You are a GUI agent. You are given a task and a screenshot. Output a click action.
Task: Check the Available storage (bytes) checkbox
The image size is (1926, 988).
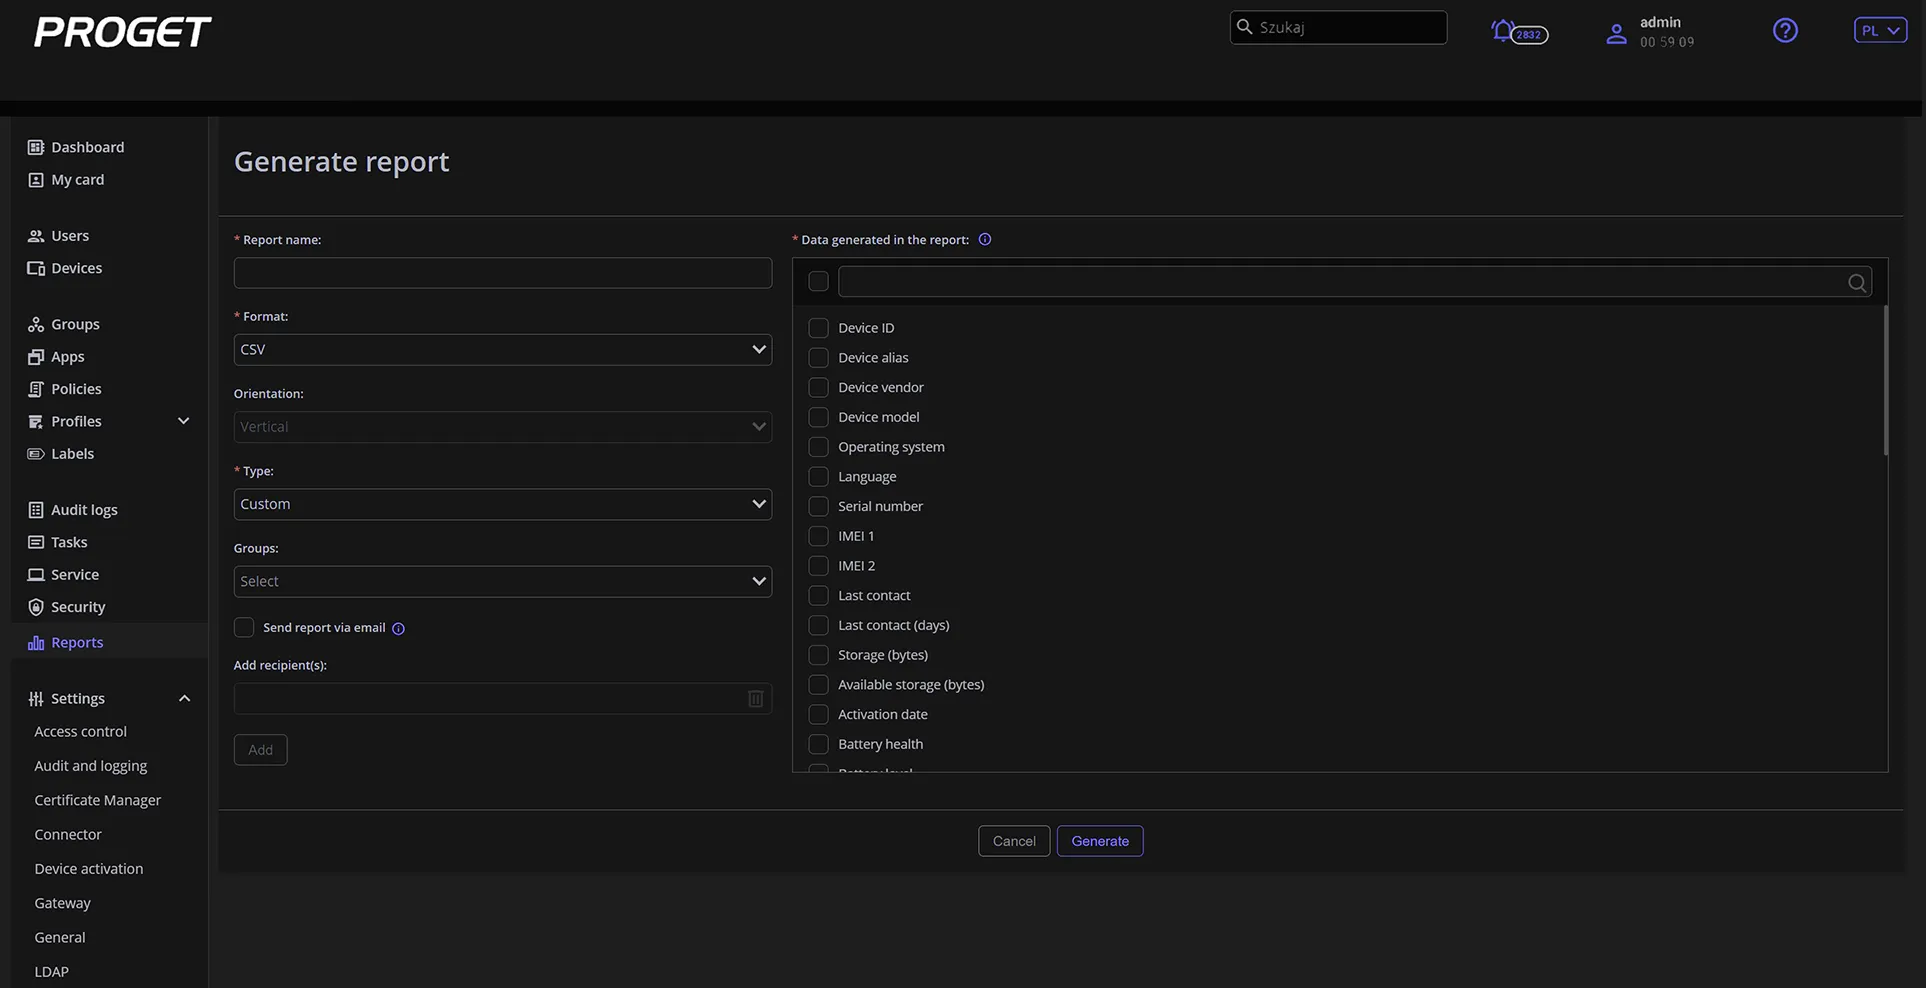pyautogui.click(x=818, y=685)
